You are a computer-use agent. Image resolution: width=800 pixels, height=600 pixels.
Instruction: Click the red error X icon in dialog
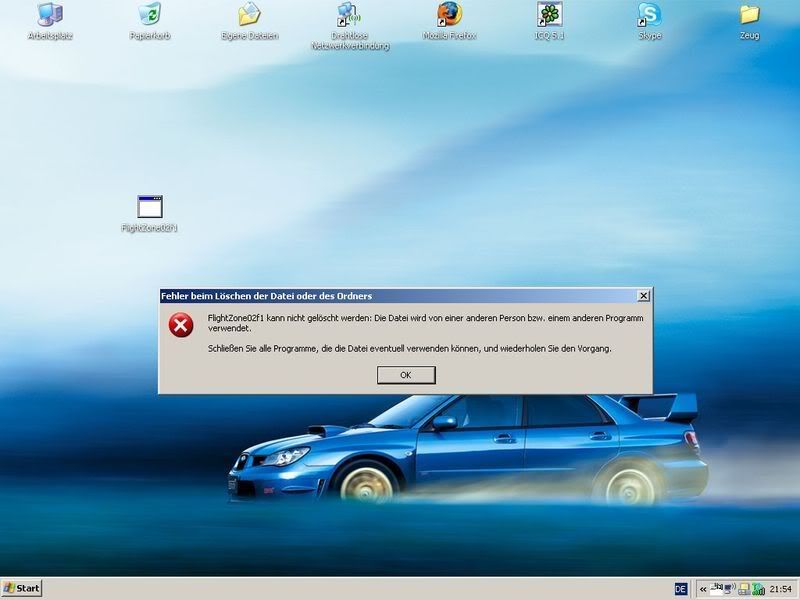pos(181,326)
